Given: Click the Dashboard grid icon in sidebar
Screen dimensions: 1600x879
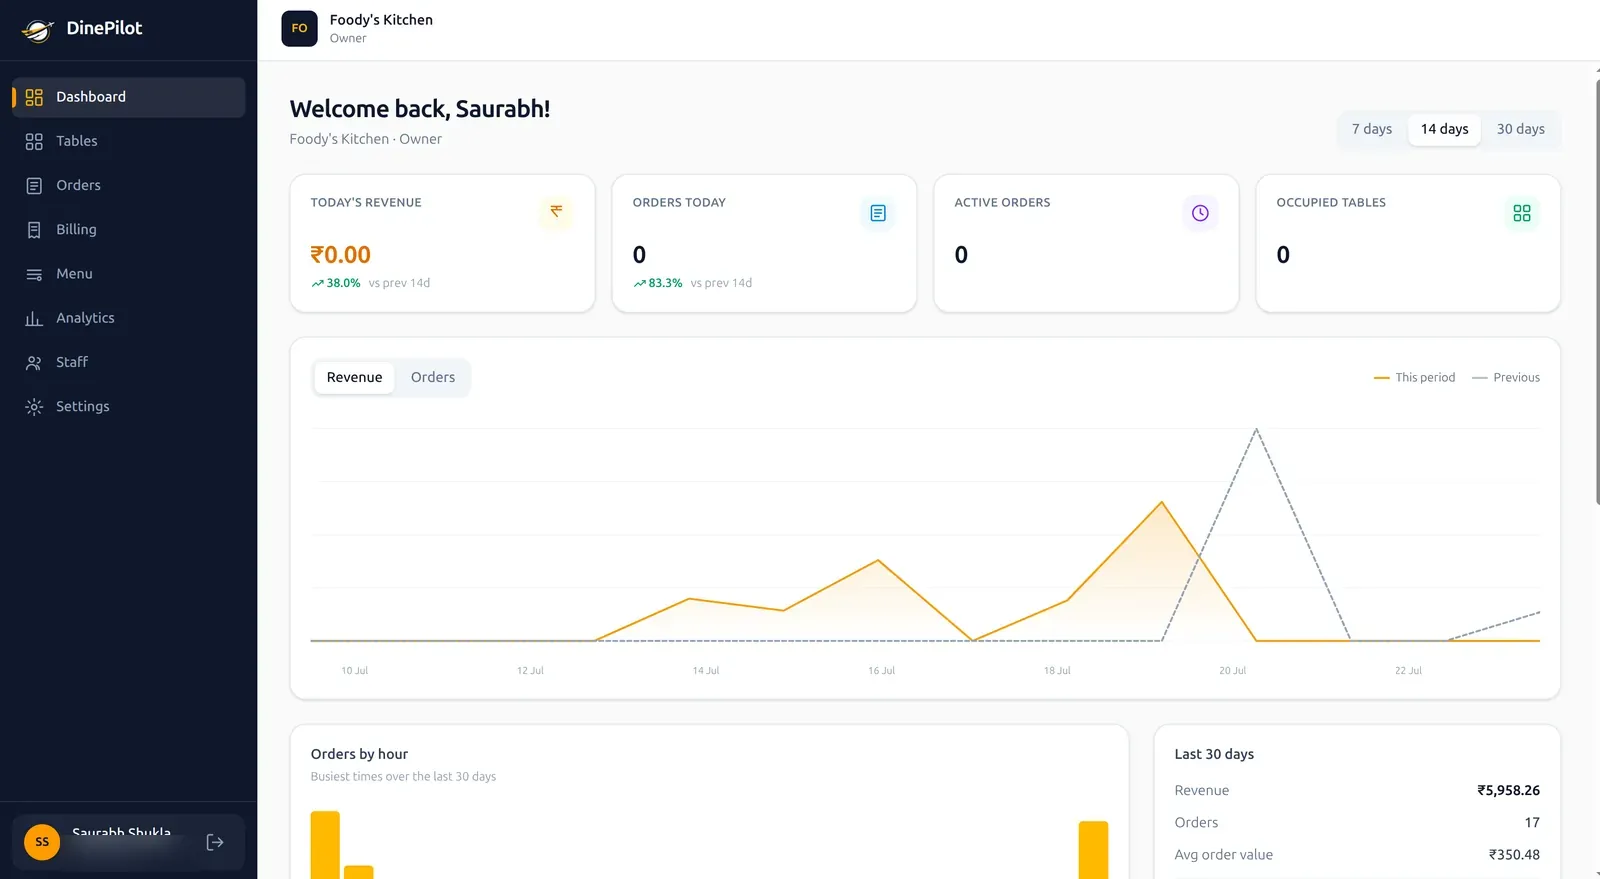Looking at the screenshot, I should pos(34,97).
